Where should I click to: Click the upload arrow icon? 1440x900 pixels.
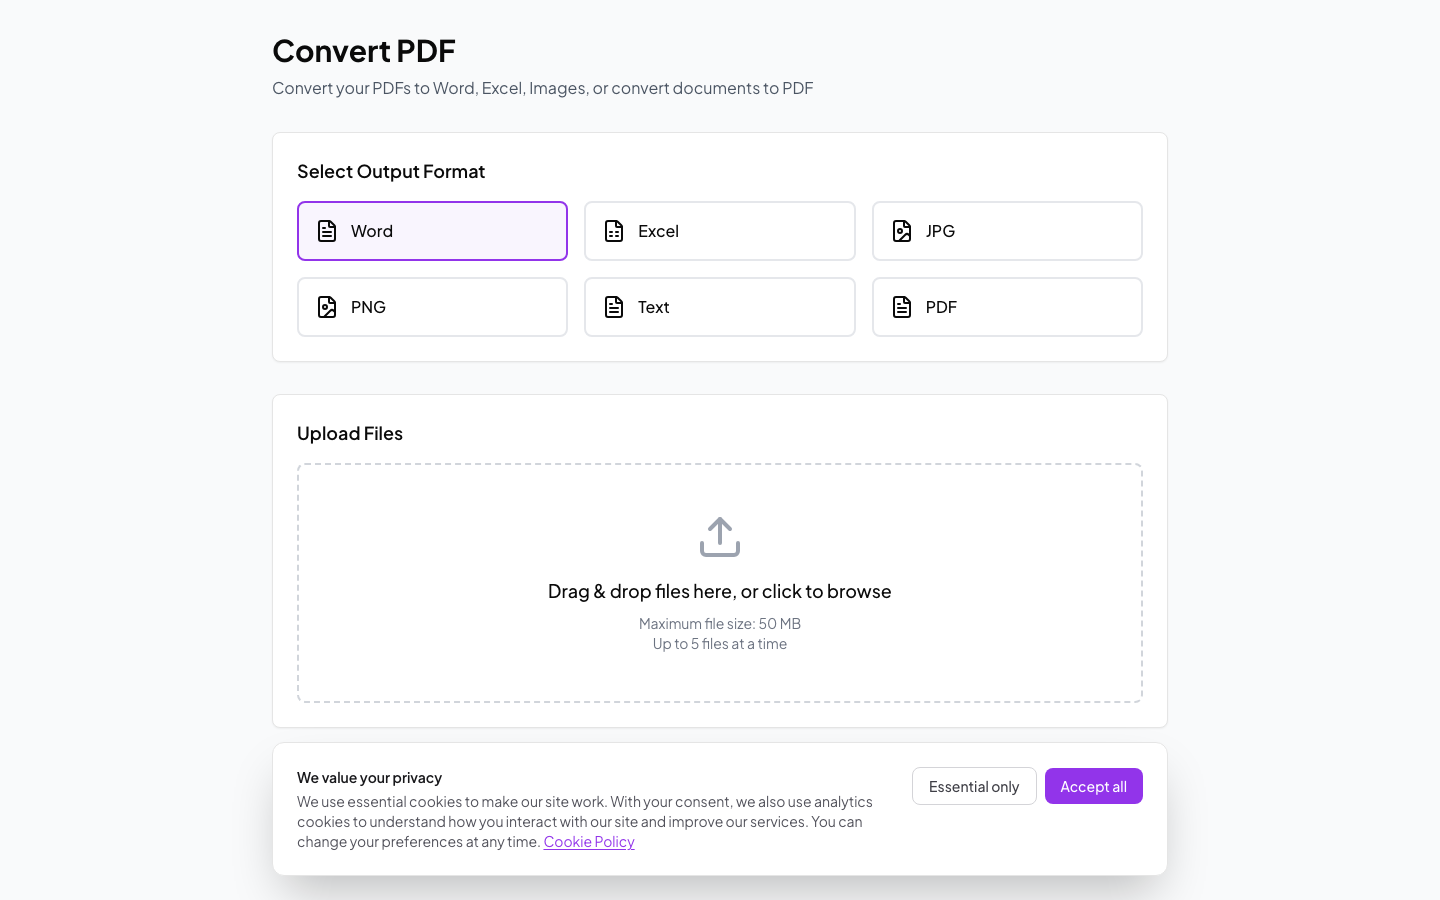point(720,536)
